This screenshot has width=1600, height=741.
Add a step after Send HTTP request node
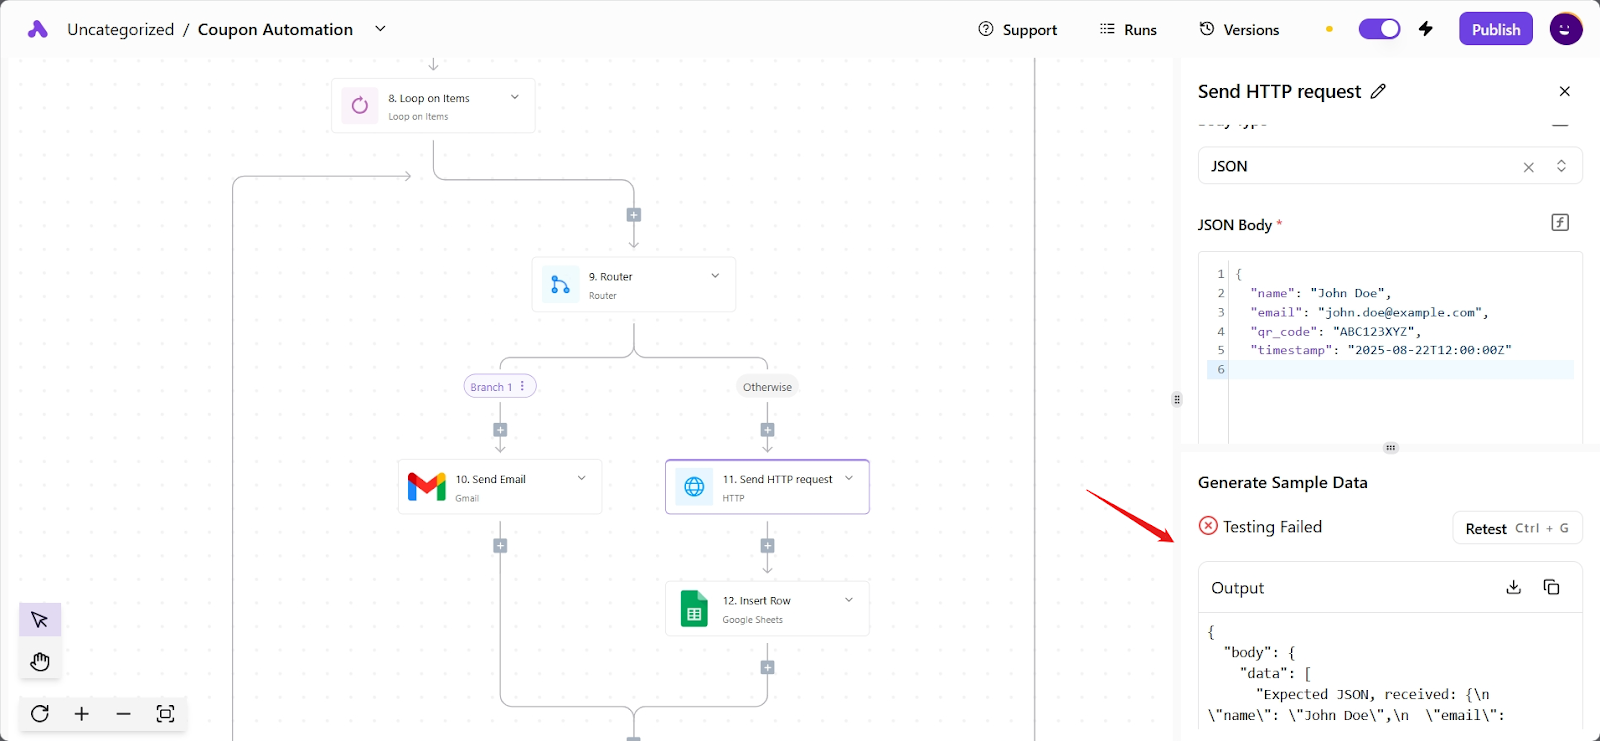[x=767, y=546]
